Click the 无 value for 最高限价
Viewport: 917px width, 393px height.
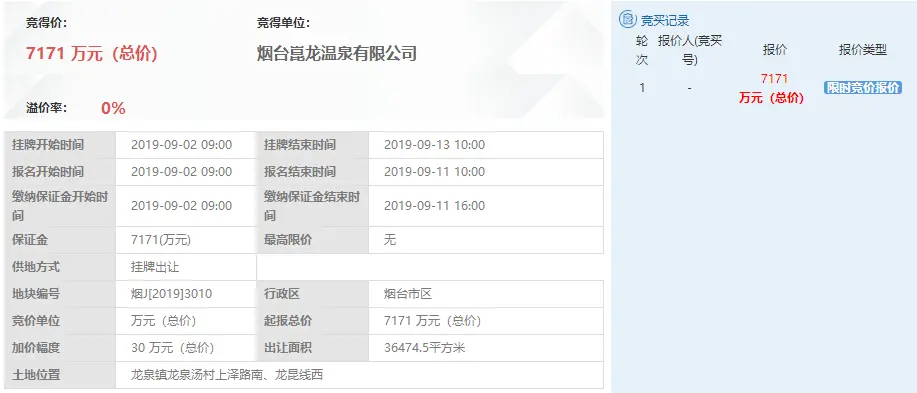(390, 240)
